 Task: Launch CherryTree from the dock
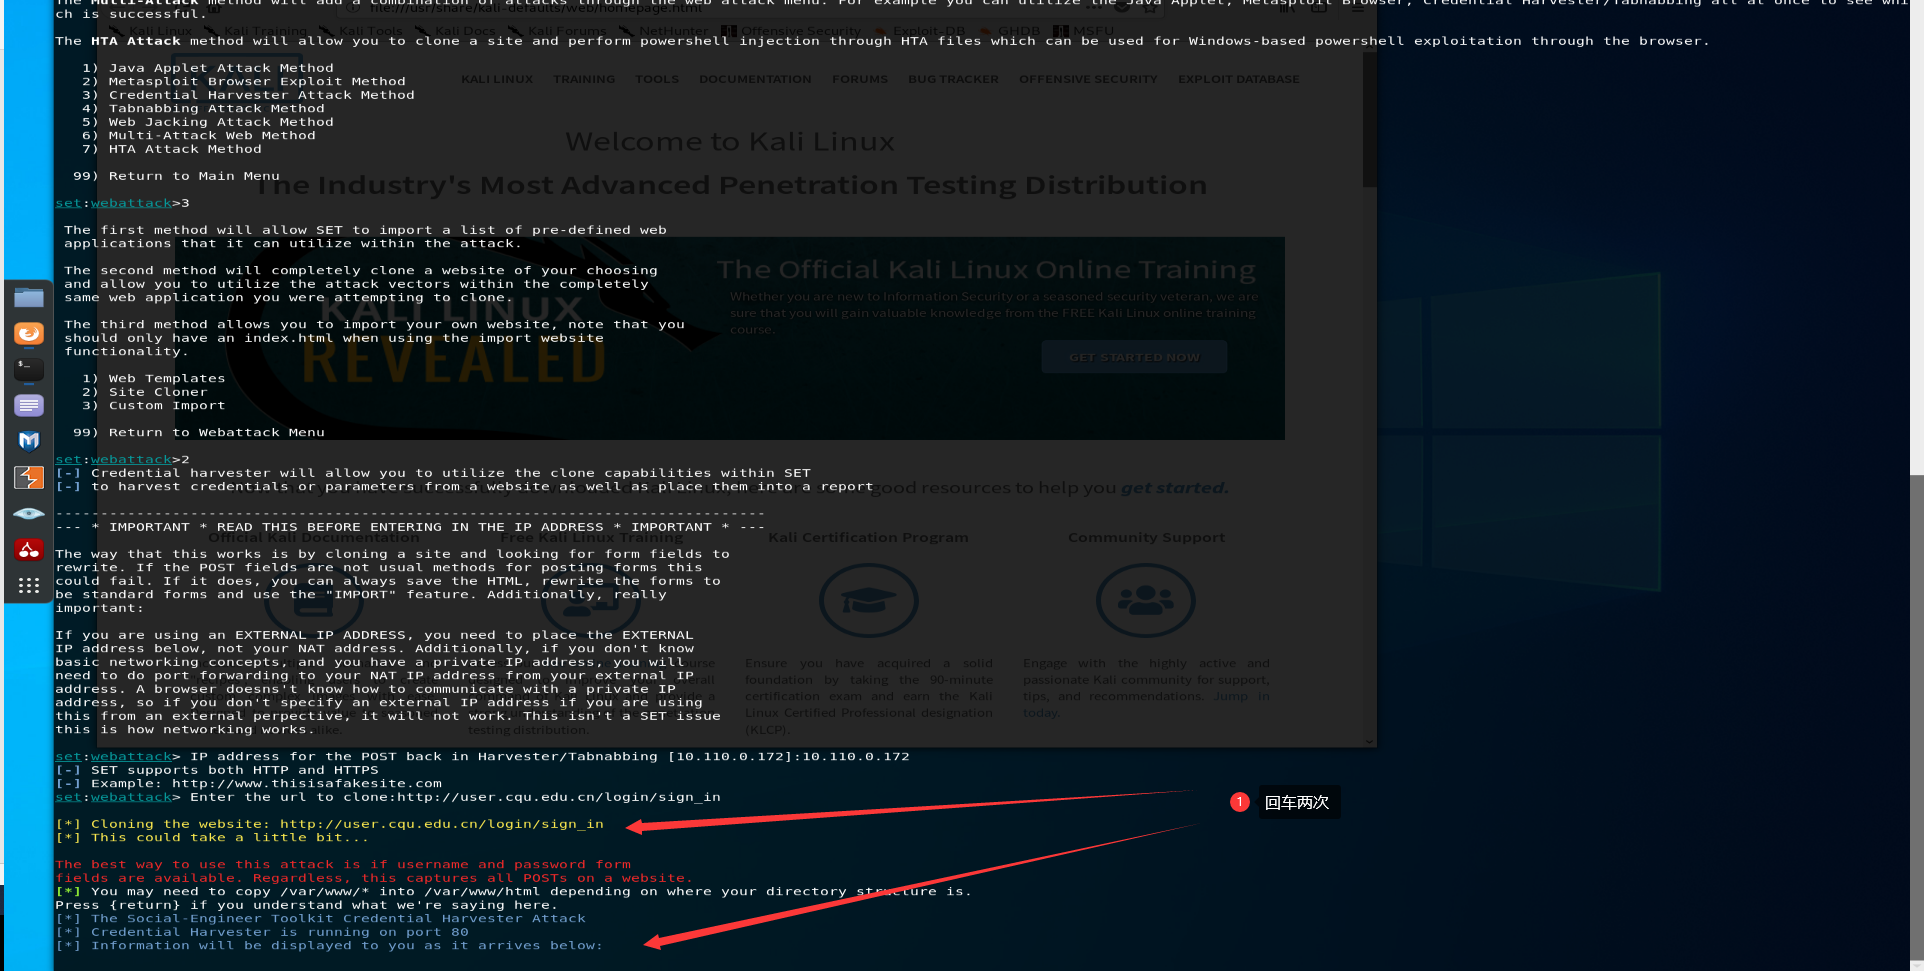[29, 549]
